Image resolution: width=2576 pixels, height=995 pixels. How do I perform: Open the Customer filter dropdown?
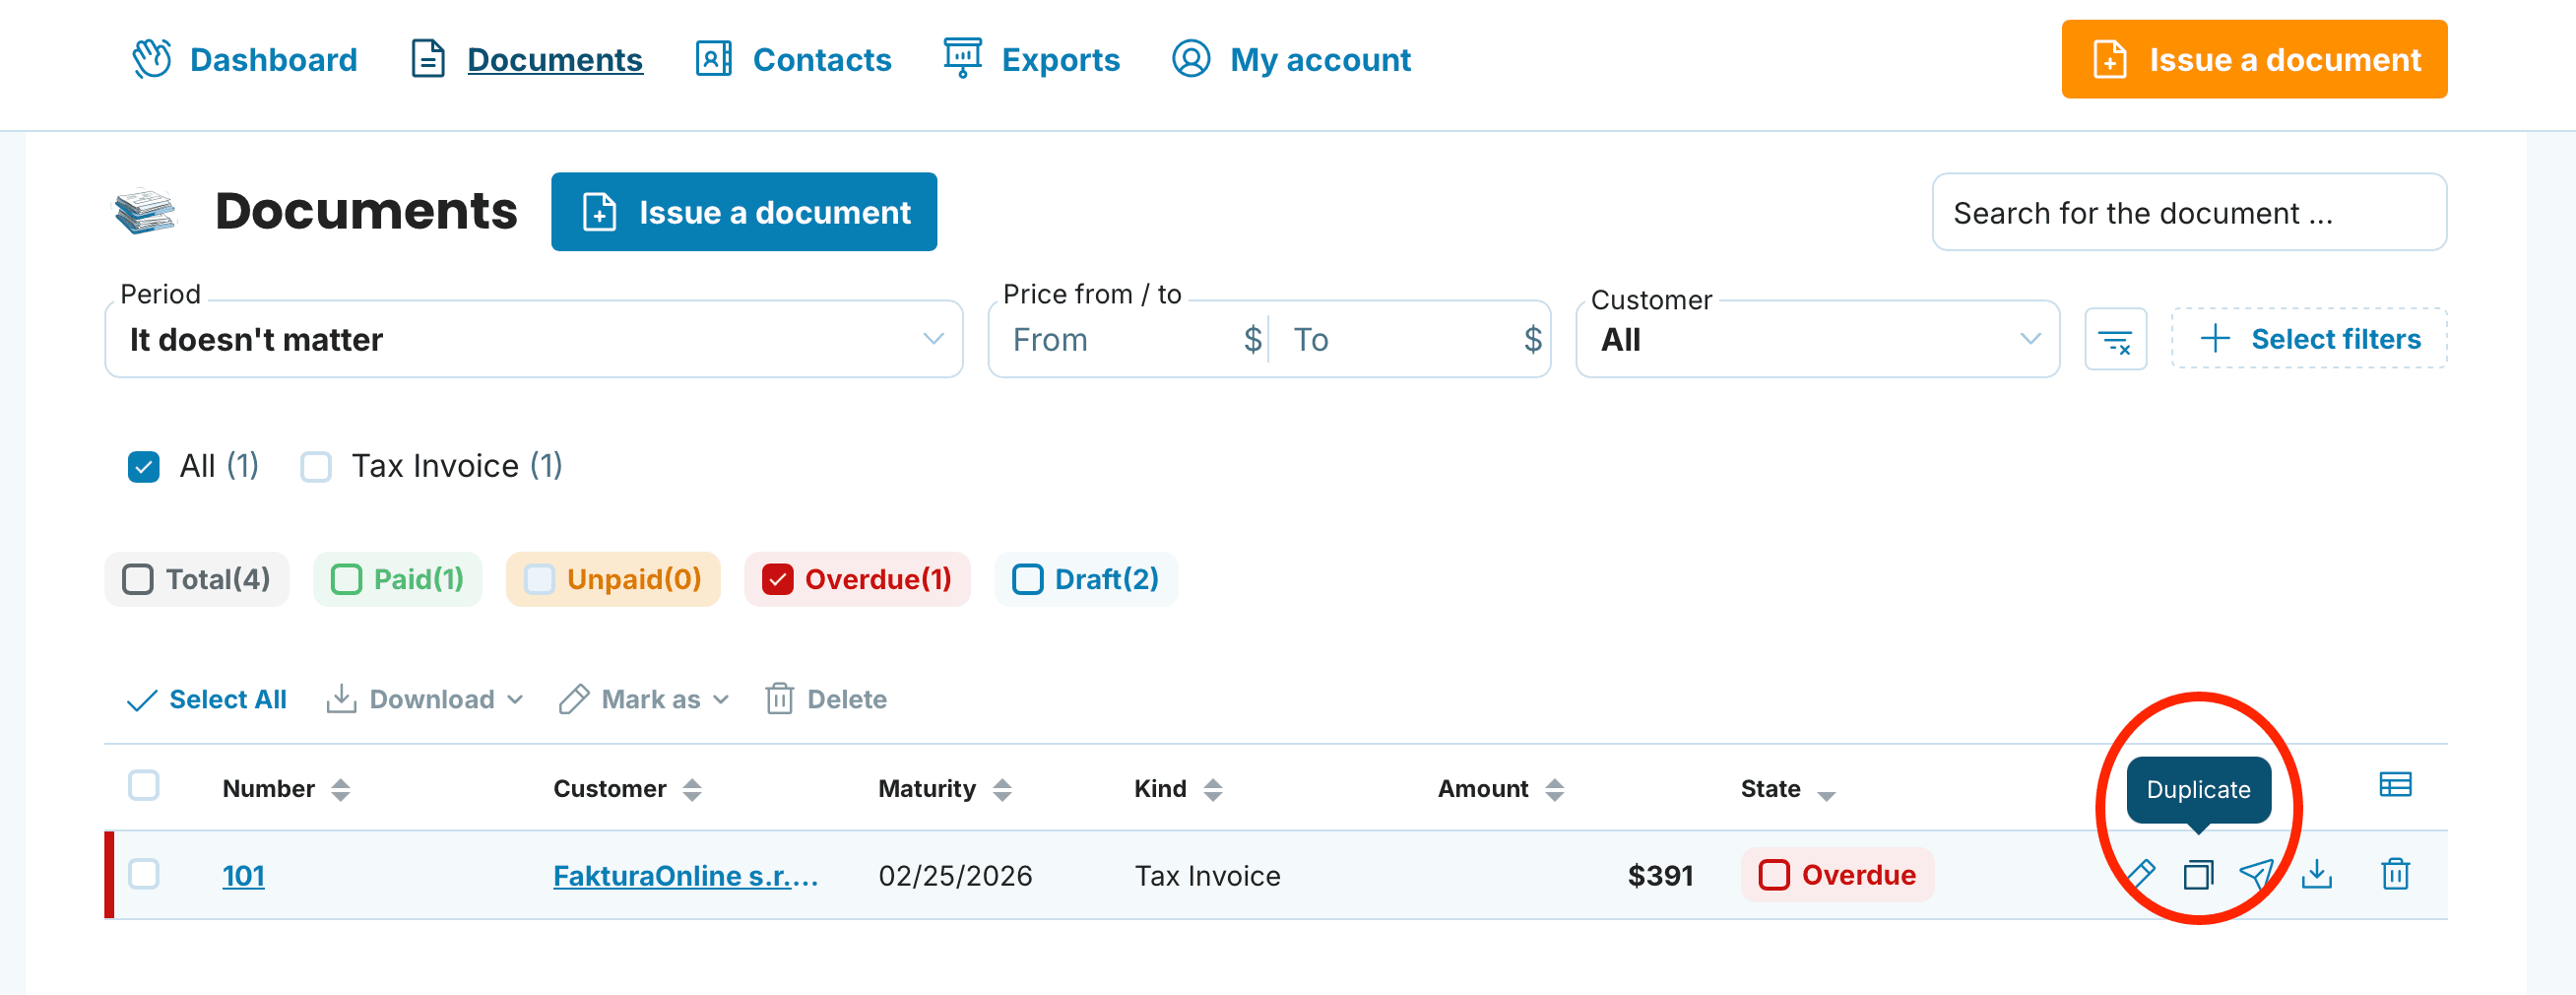click(x=1817, y=340)
